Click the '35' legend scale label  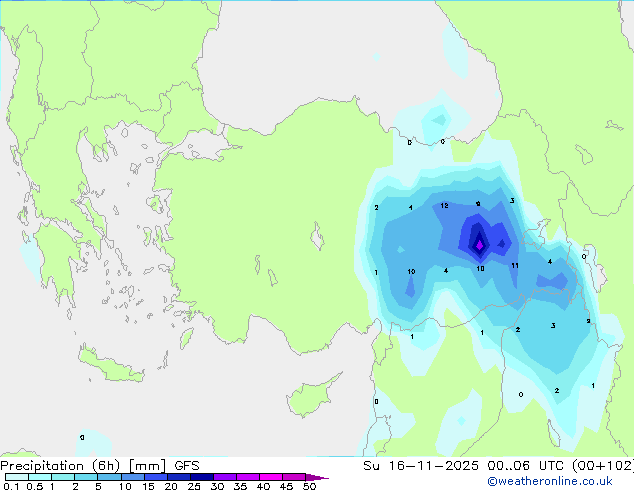[240, 486]
